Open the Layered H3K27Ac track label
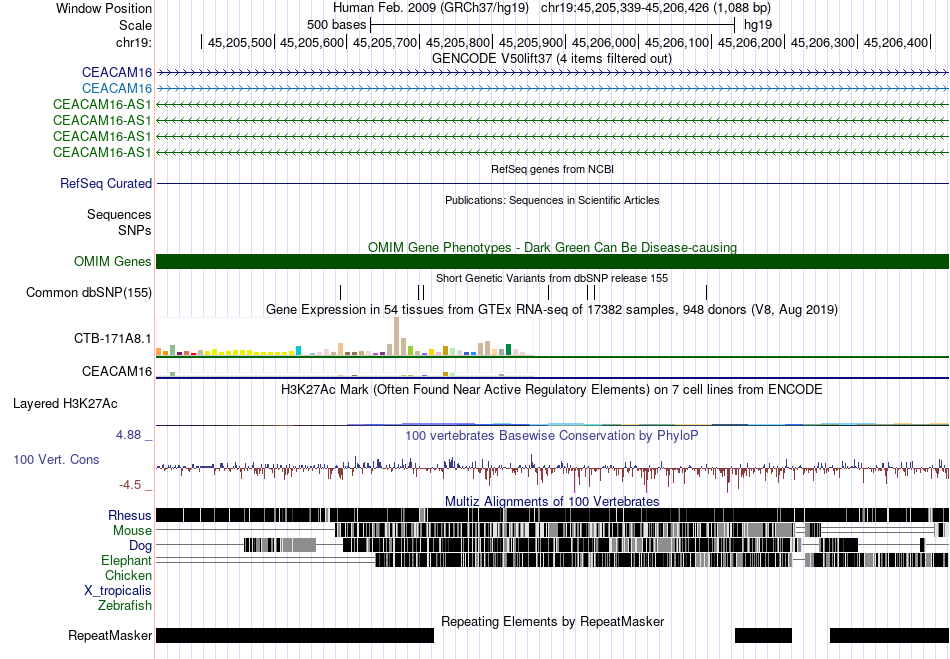This screenshot has width=950, height=659. pos(65,403)
